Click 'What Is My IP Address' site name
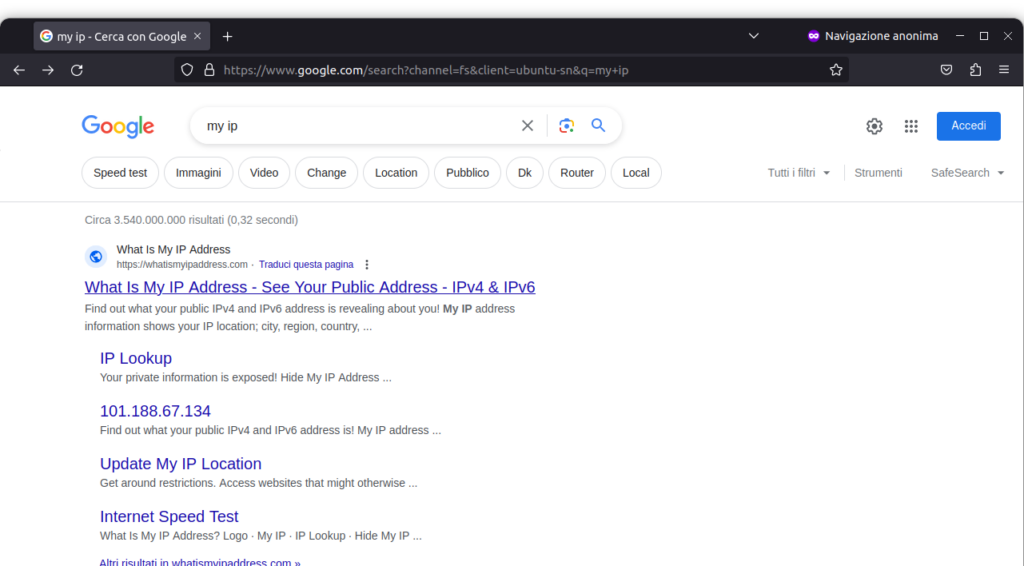Image resolution: width=1024 pixels, height=566 pixels. [x=173, y=249]
